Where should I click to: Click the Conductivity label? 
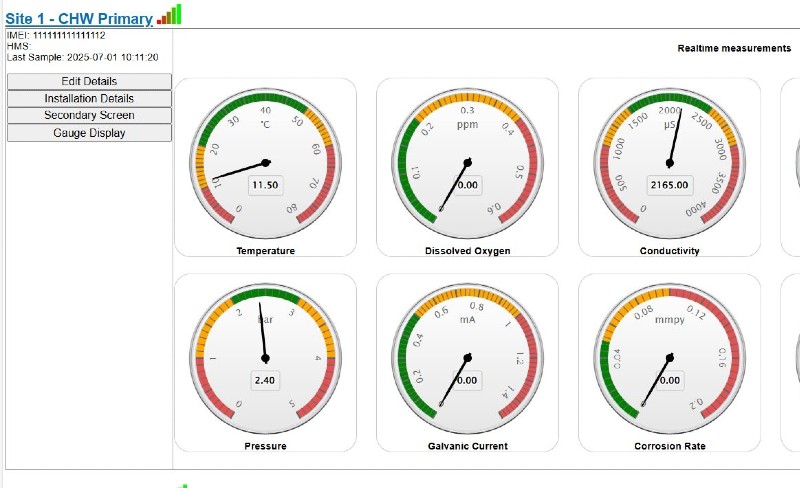[669, 251]
